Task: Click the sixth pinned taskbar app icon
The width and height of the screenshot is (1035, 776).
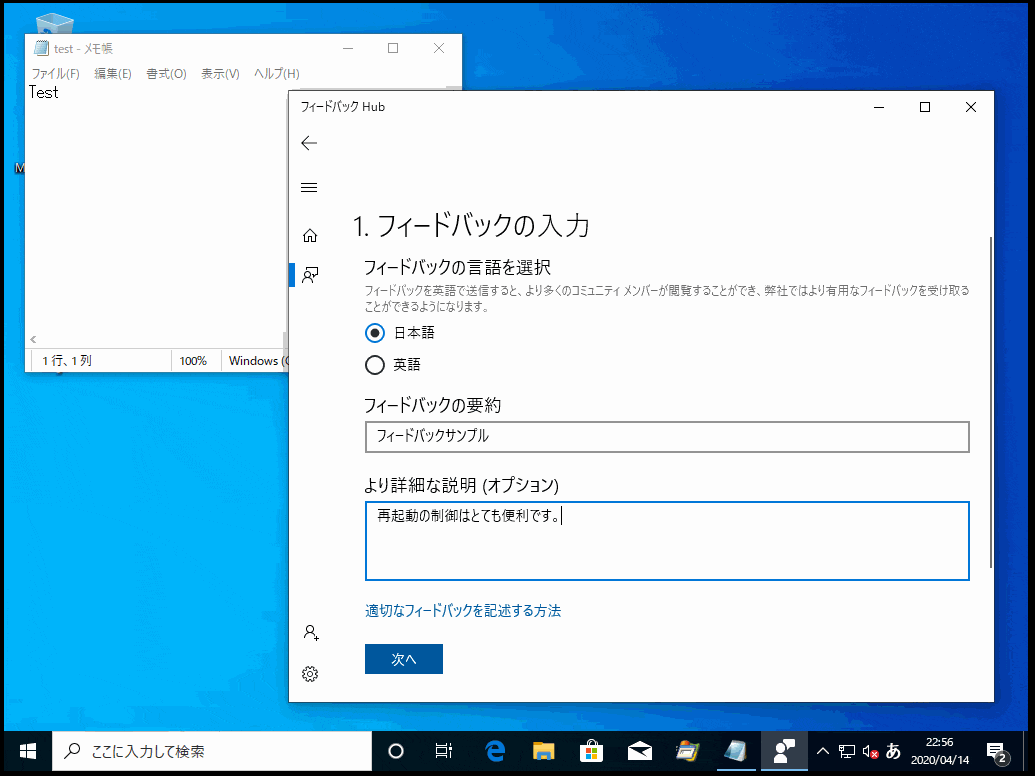Action: (x=688, y=751)
